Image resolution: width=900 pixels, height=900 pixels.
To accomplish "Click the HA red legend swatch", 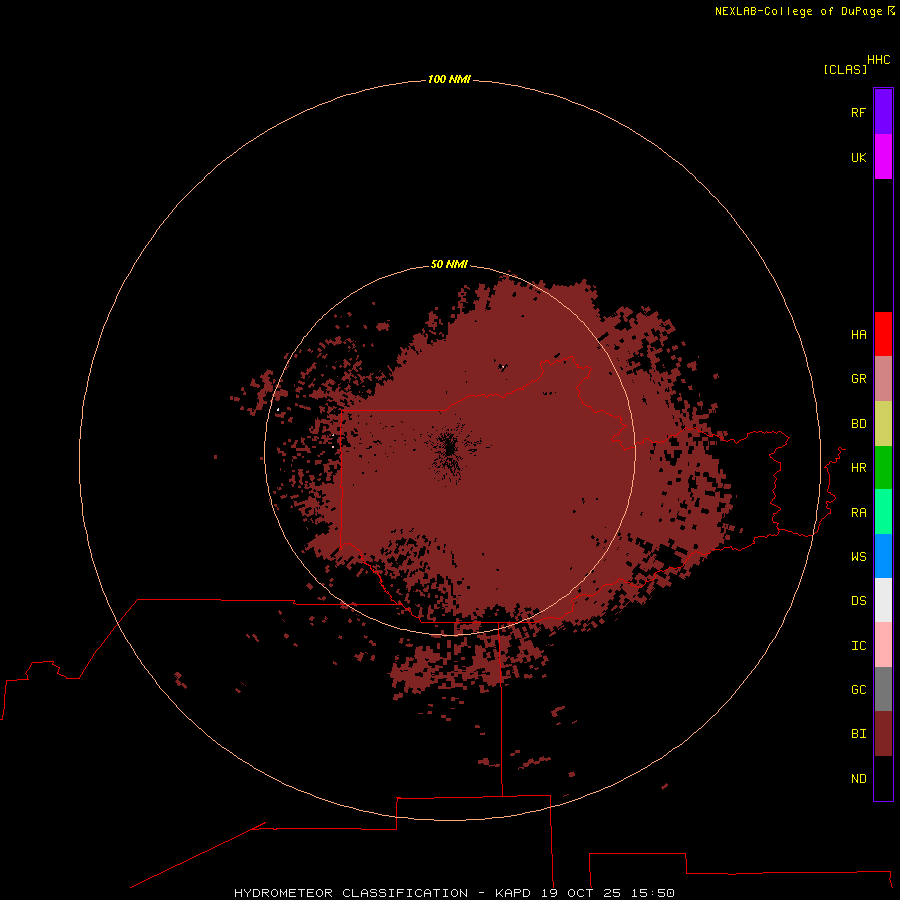I will click(883, 334).
